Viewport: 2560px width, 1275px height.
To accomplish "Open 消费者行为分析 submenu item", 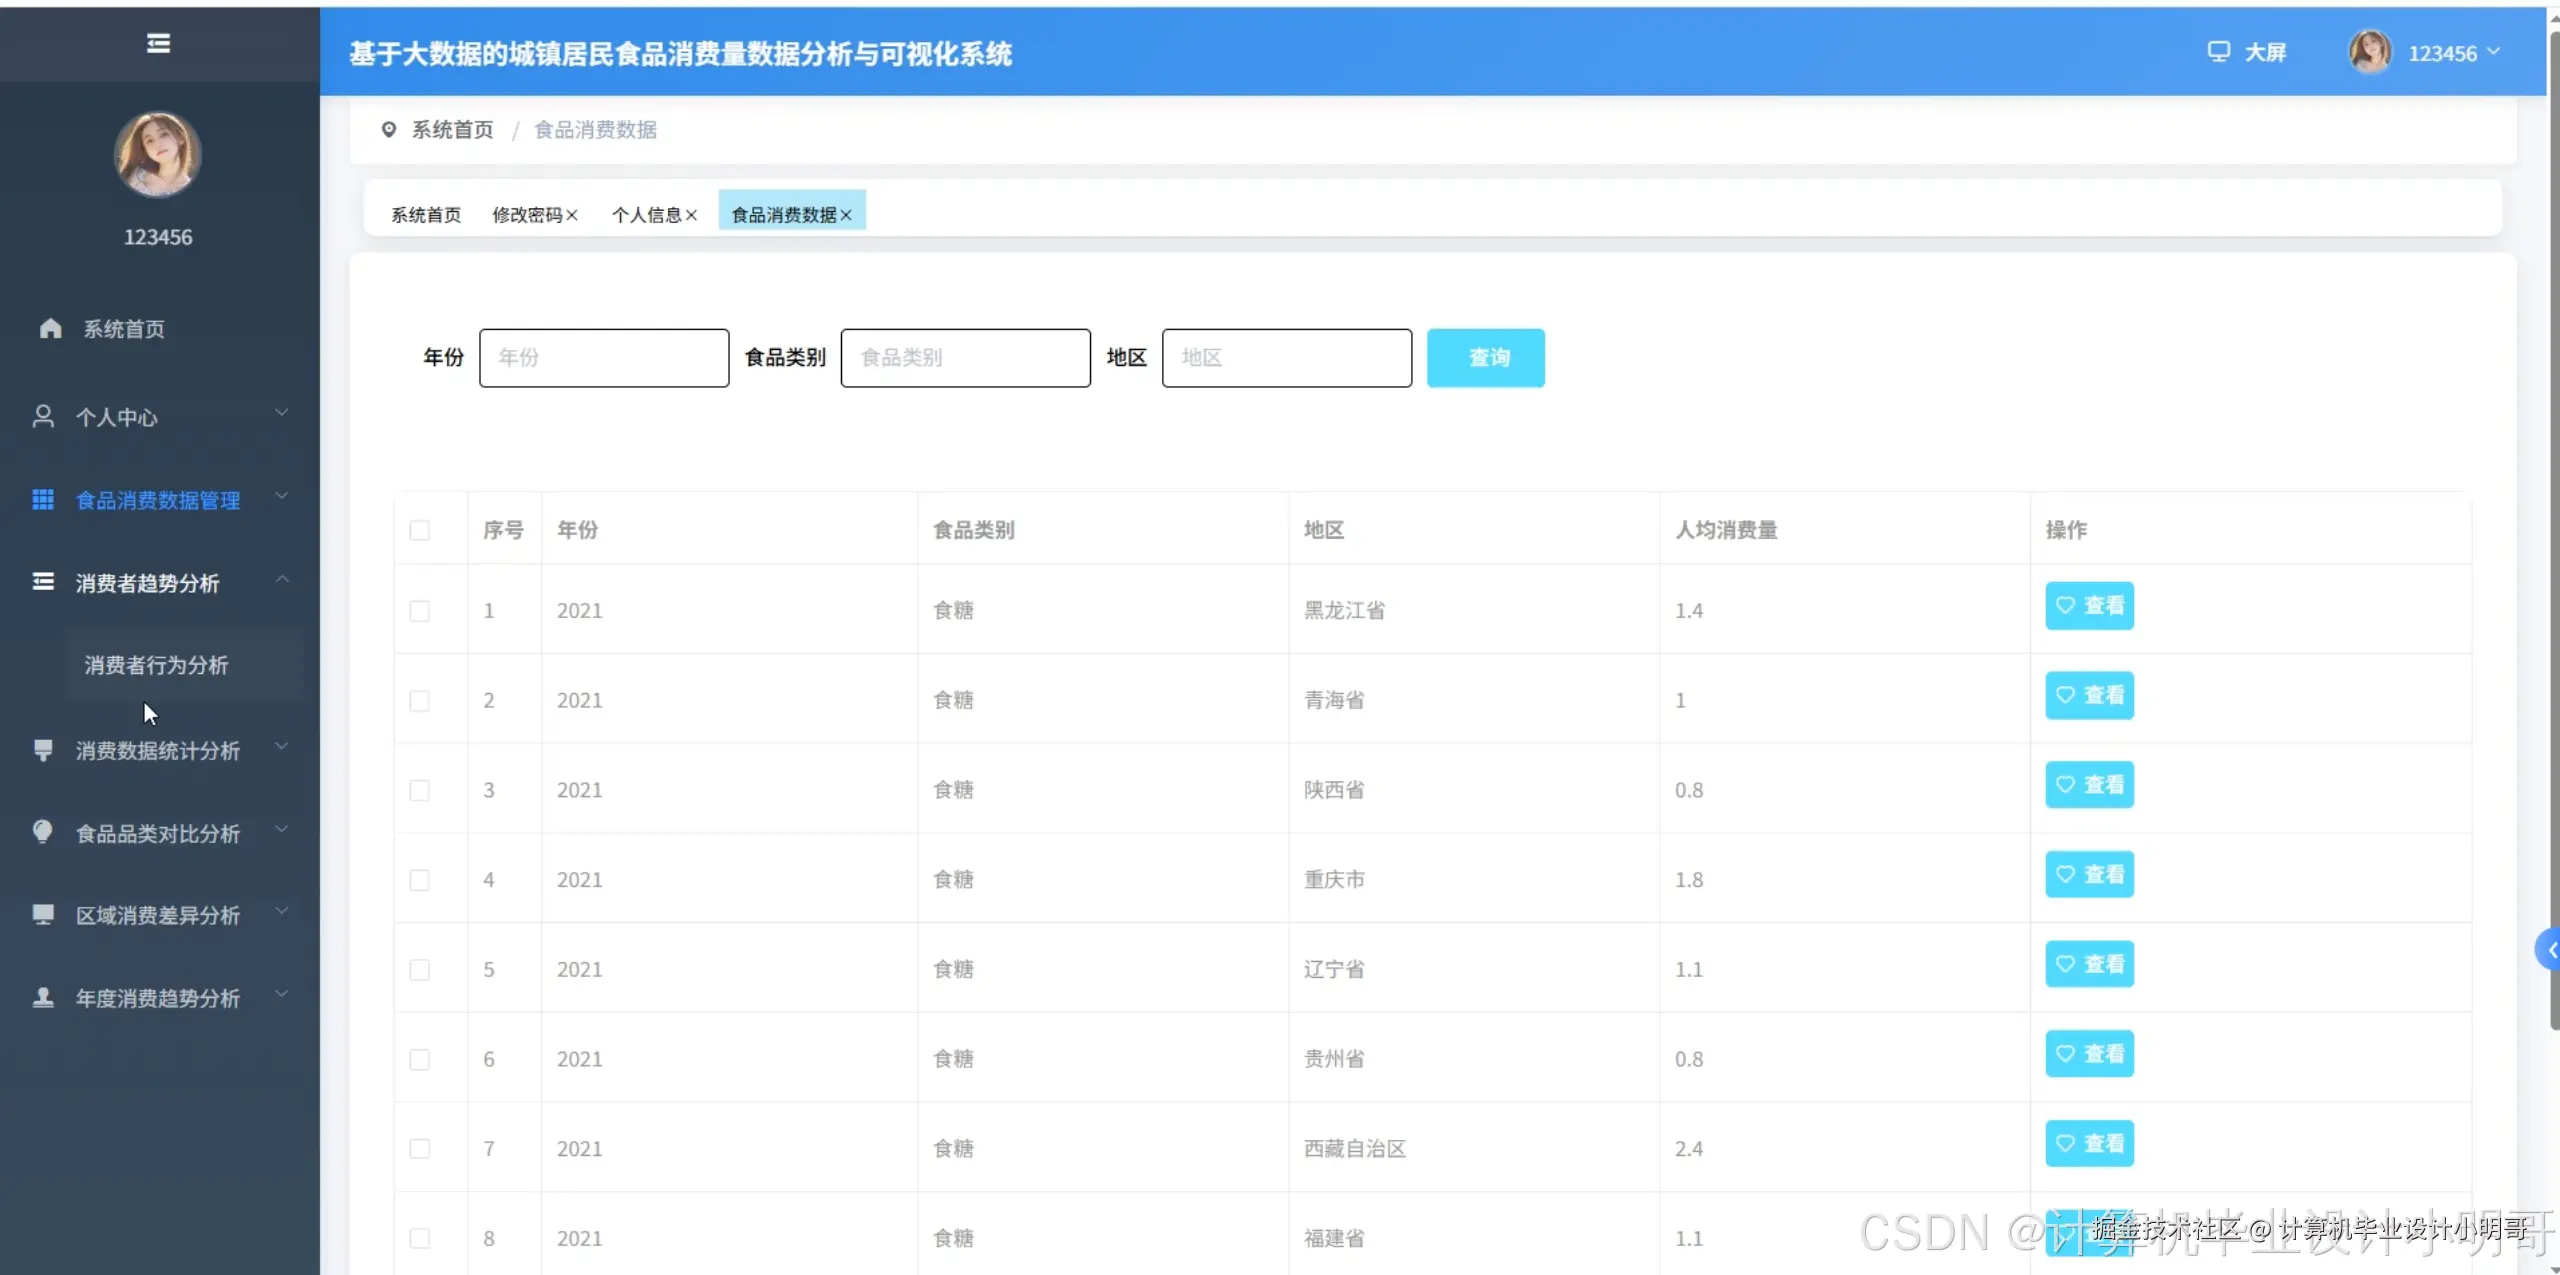I will click(156, 665).
